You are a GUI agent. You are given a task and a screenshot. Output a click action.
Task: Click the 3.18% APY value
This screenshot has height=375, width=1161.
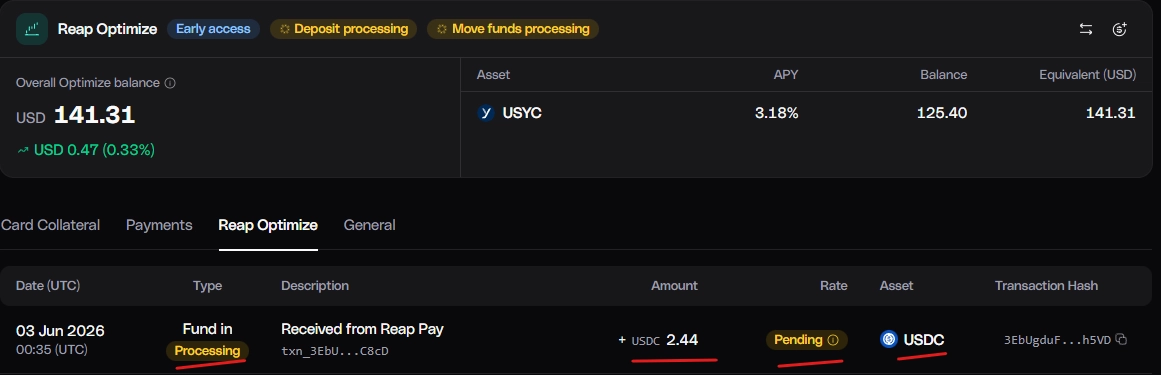pyautogui.click(x=777, y=113)
